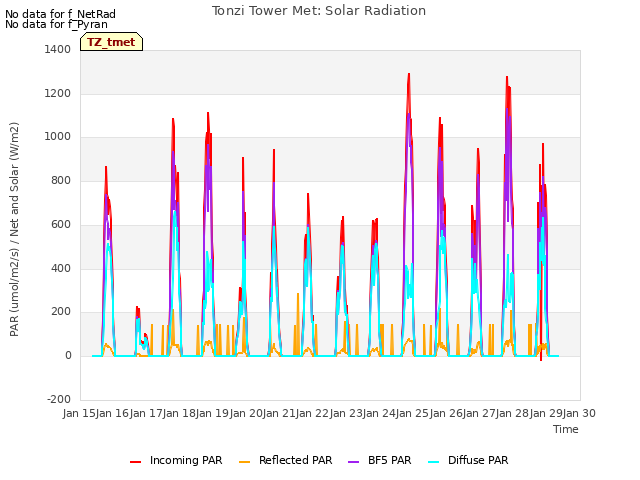The height and width of the screenshot is (480, 640).
Task: Click the Jan 15 x-axis tick label
Action: coord(79,413)
